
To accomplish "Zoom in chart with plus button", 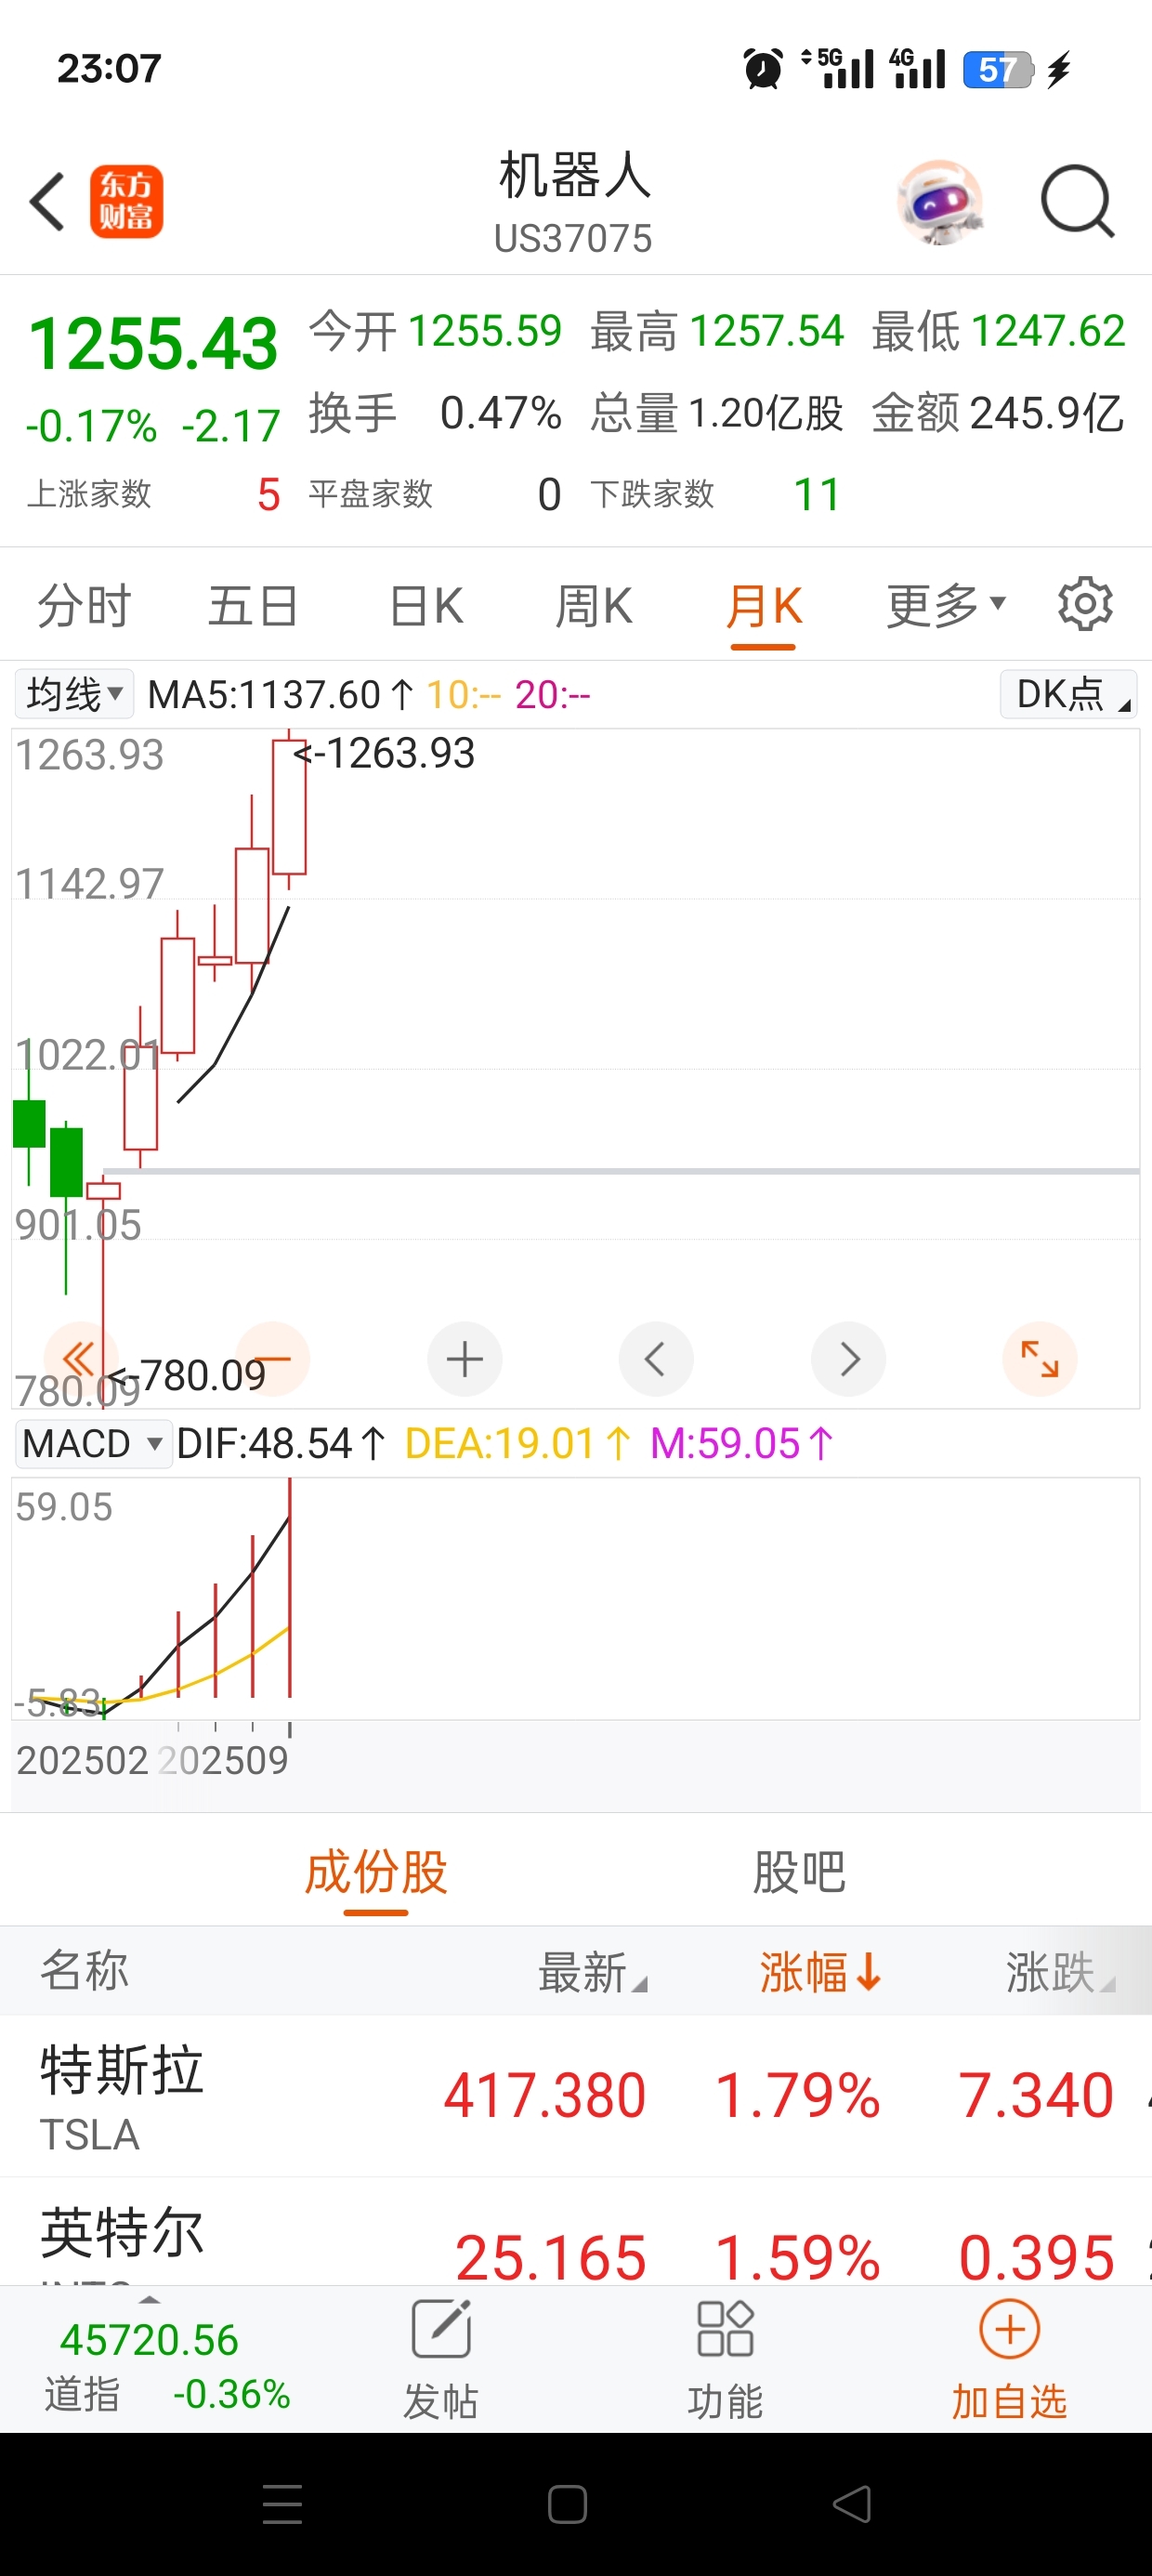I will (x=464, y=1359).
